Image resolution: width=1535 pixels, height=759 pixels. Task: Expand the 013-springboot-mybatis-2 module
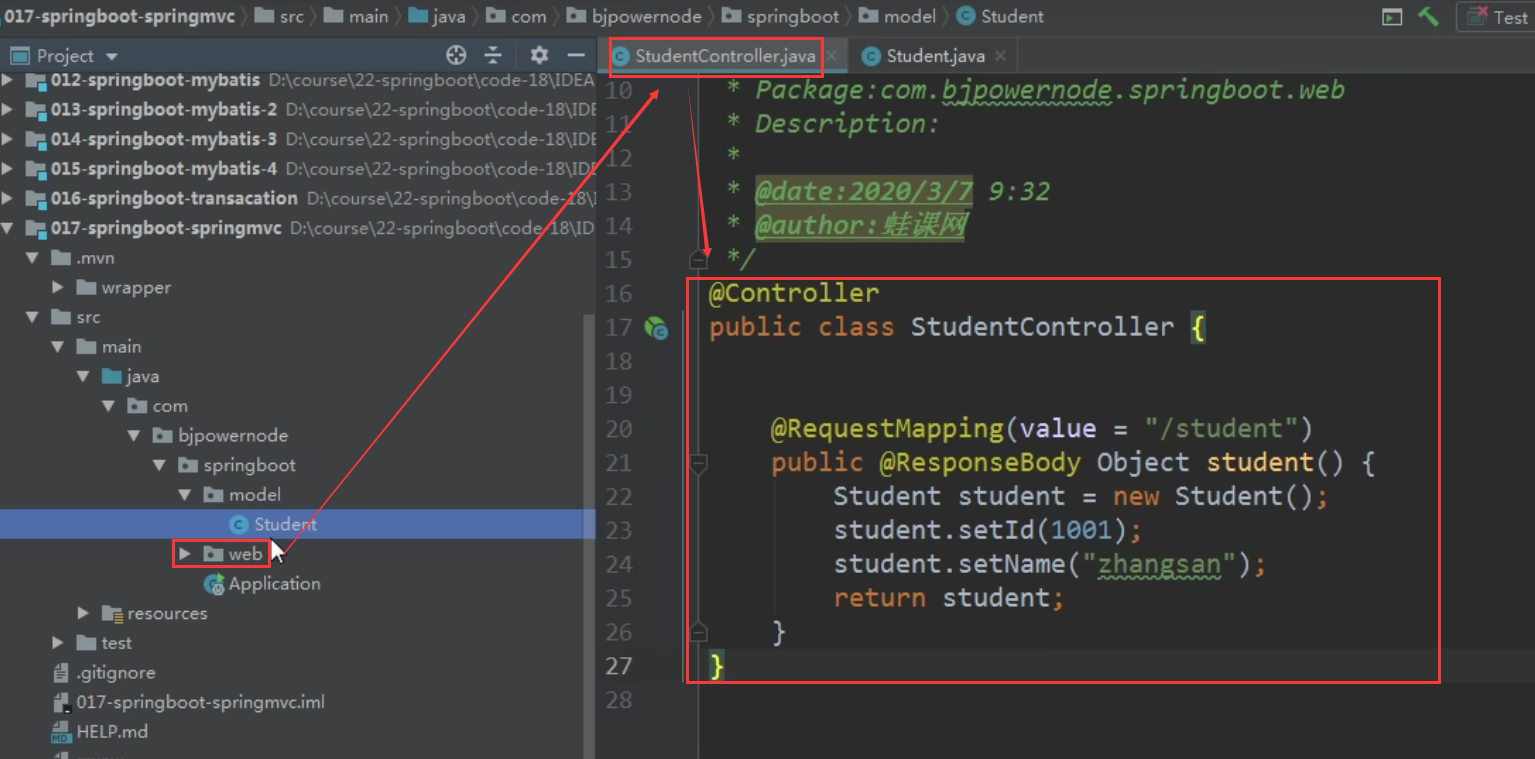[x=9, y=109]
